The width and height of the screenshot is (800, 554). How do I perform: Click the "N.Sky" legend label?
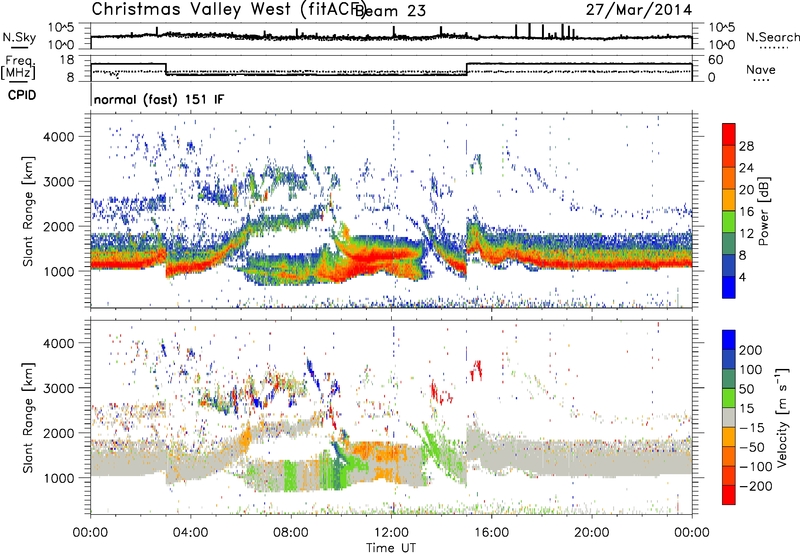pos(19,37)
